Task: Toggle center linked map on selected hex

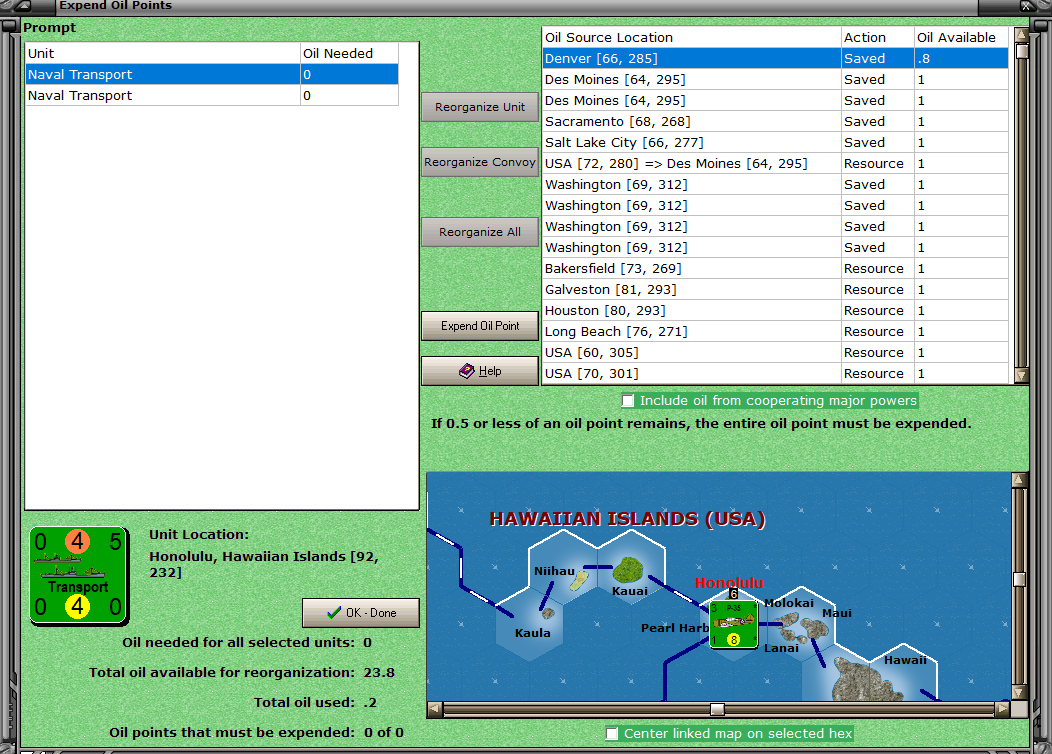Action: 612,734
